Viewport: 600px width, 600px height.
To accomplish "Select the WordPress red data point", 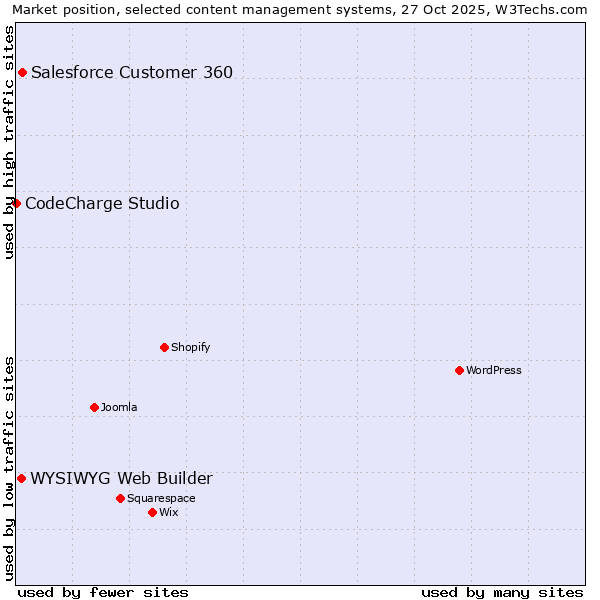I will (459, 370).
